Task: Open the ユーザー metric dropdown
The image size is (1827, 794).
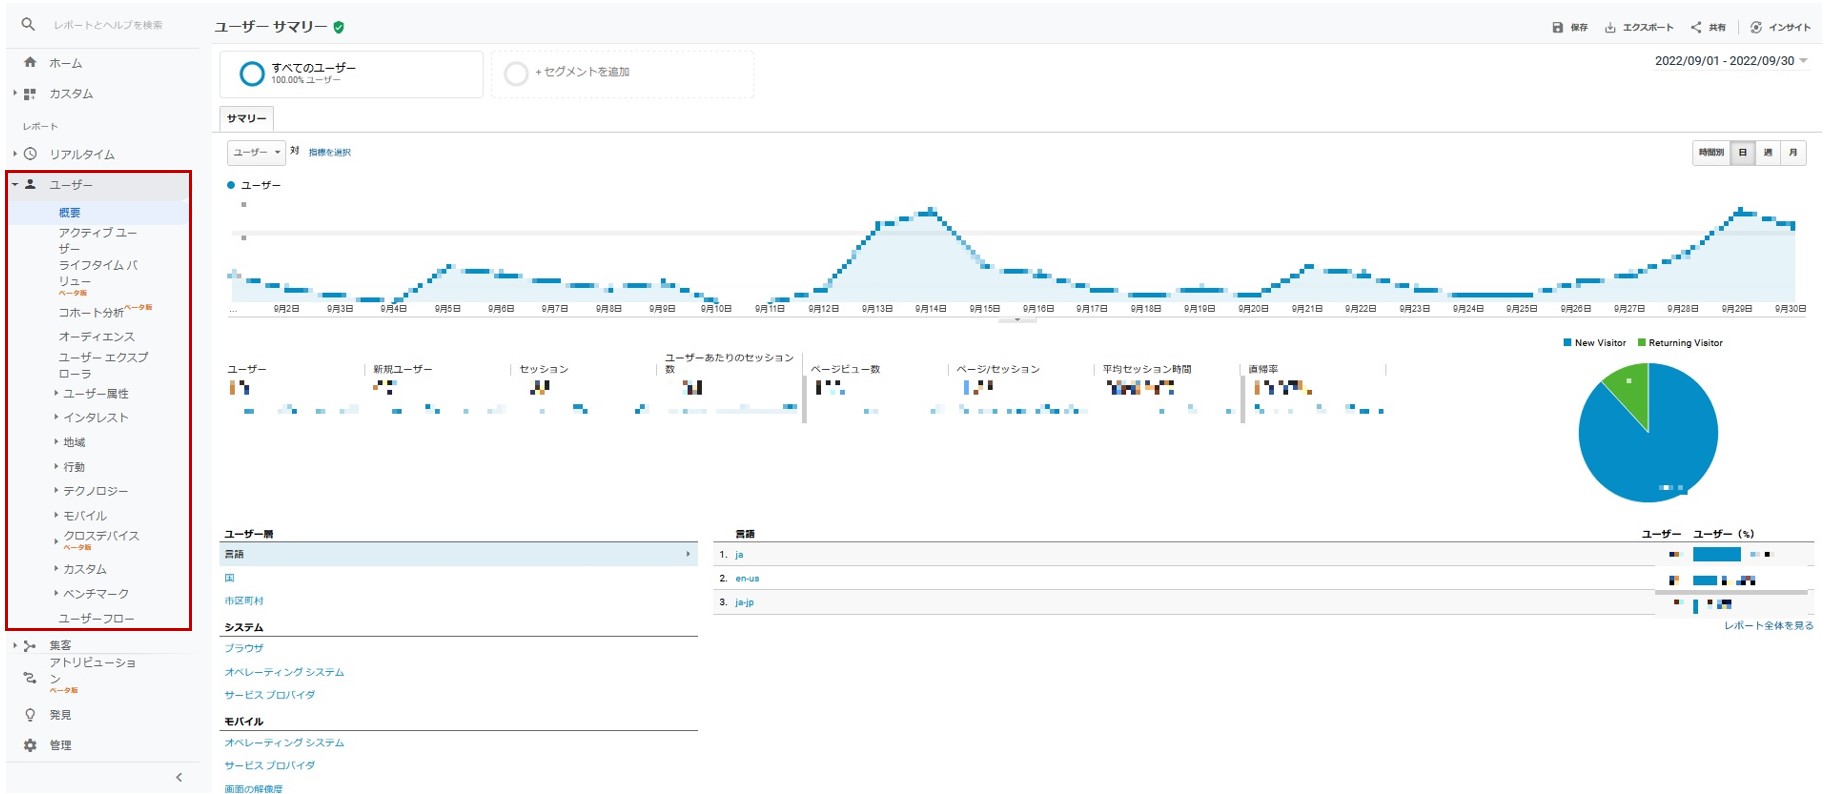Action: click(256, 152)
